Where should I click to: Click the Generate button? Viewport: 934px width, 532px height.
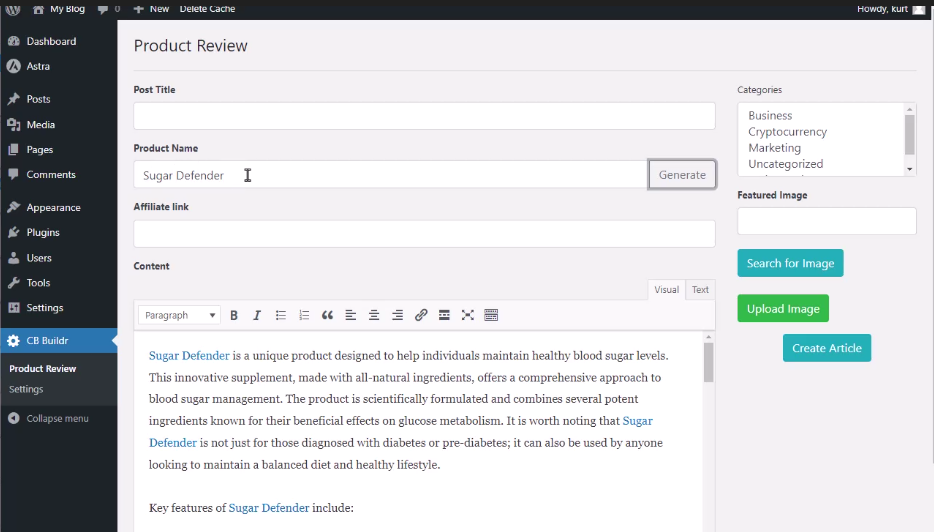tap(682, 175)
